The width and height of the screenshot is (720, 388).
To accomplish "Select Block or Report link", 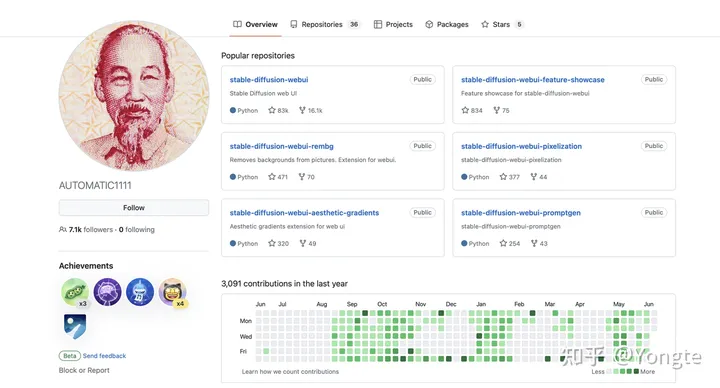I will (x=84, y=370).
